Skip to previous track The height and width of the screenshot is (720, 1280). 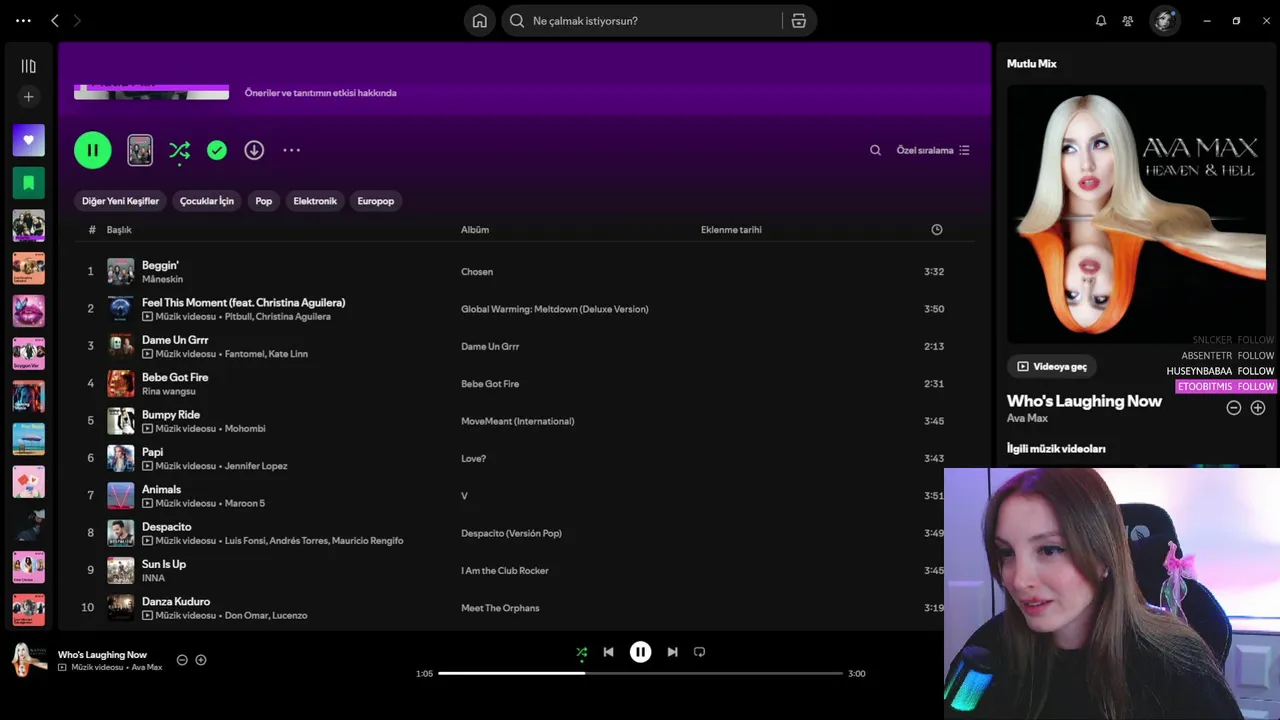(x=608, y=652)
